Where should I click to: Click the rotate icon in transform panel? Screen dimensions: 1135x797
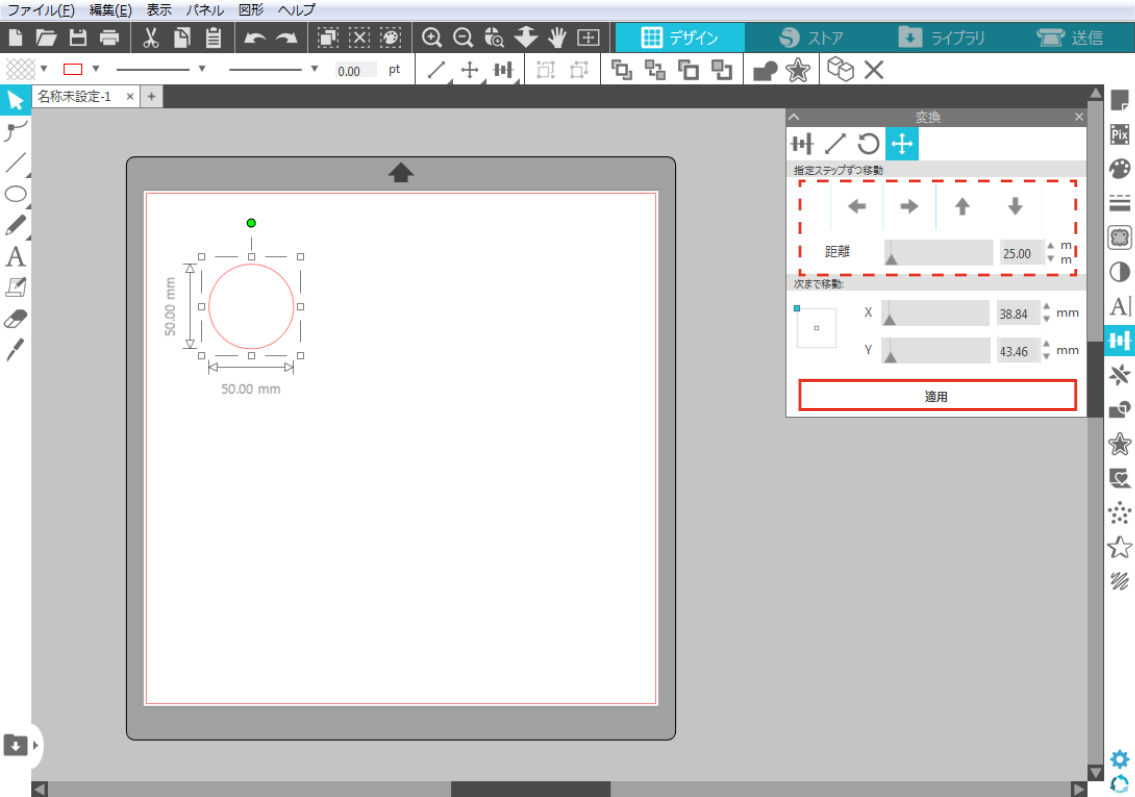coord(868,144)
